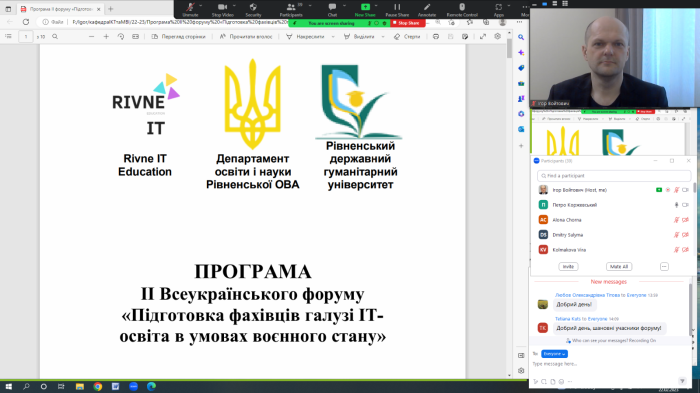Select the Програма II форуму browser tab

[x=60, y=9]
